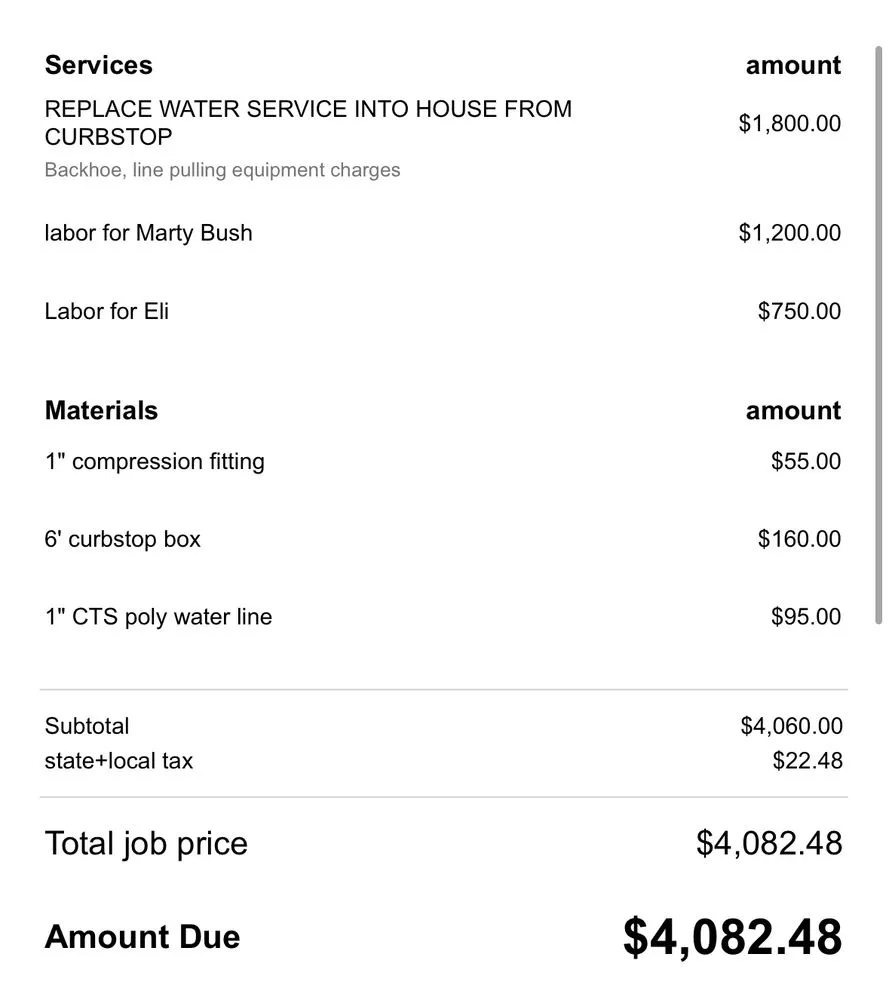Click the "Services" section heading
889x1000 pixels.
coord(98,66)
